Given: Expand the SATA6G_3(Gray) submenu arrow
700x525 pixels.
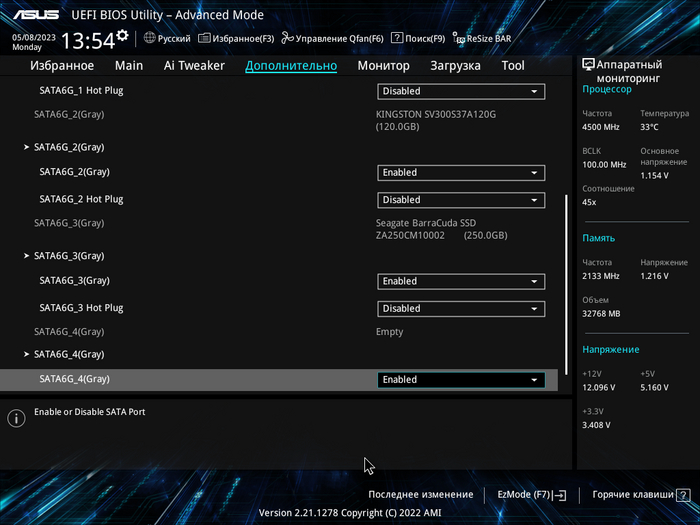Looking at the screenshot, I should (26, 256).
